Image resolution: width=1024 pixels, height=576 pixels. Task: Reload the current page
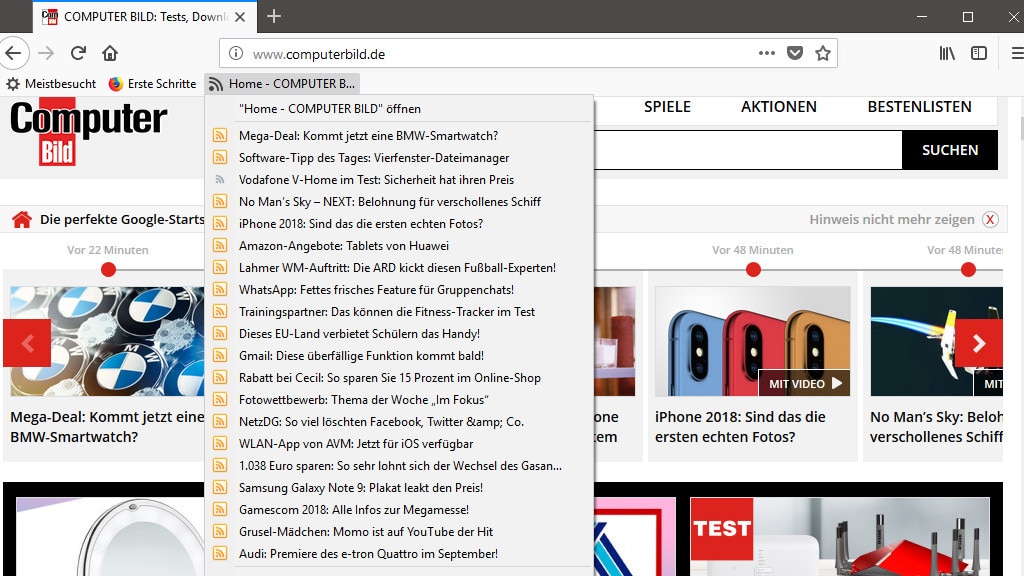point(78,53)
